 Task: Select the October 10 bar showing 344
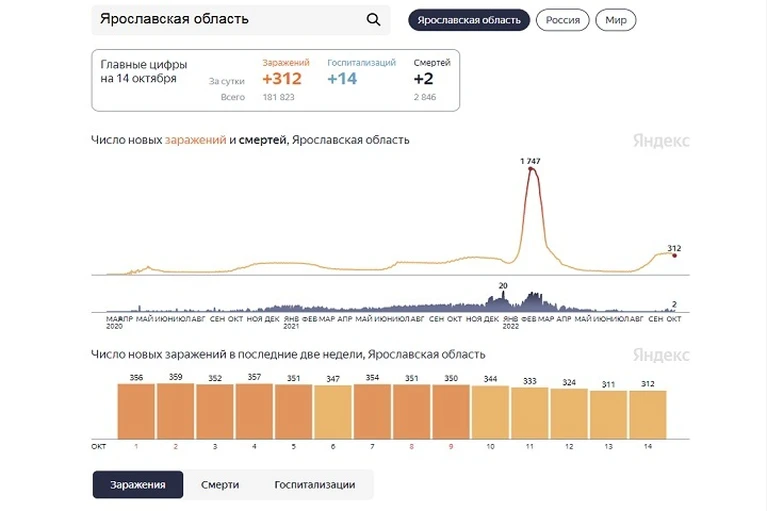(490, 413)
